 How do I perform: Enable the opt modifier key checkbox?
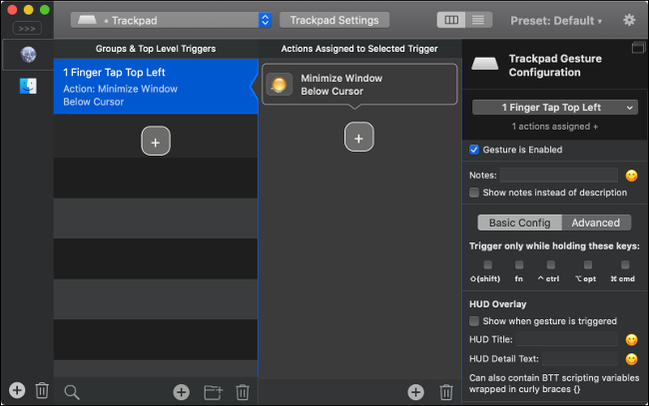(x=588, y=264)
